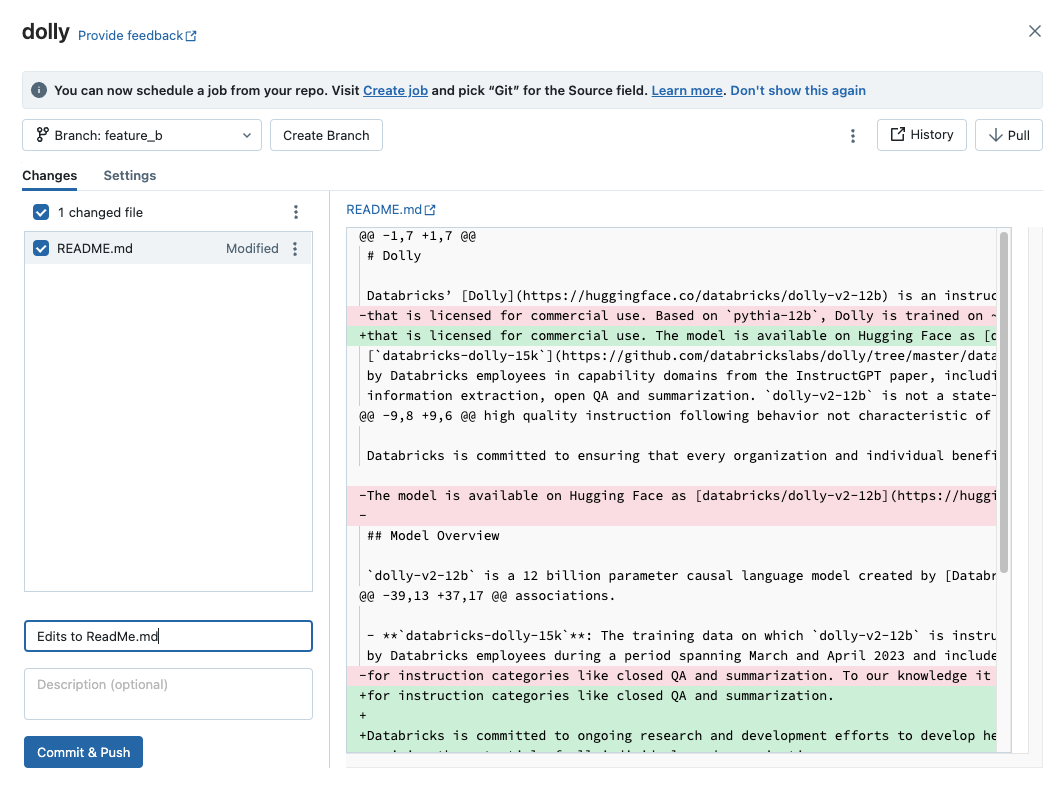Open the Branch: feature_b dropdown
1063x798 pixels.
coord(141,135)
